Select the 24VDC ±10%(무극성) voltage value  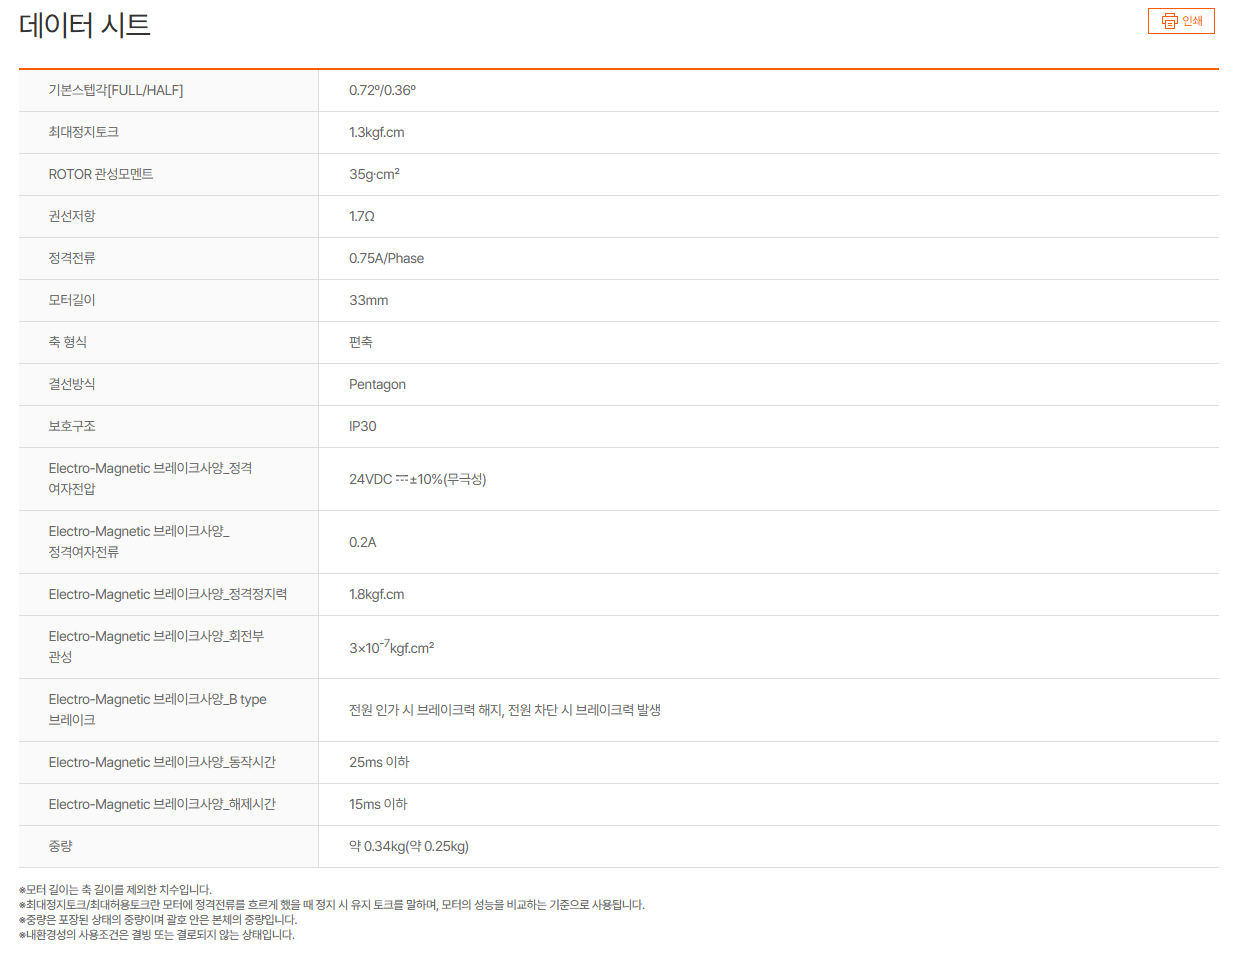[x=417, y=479]
